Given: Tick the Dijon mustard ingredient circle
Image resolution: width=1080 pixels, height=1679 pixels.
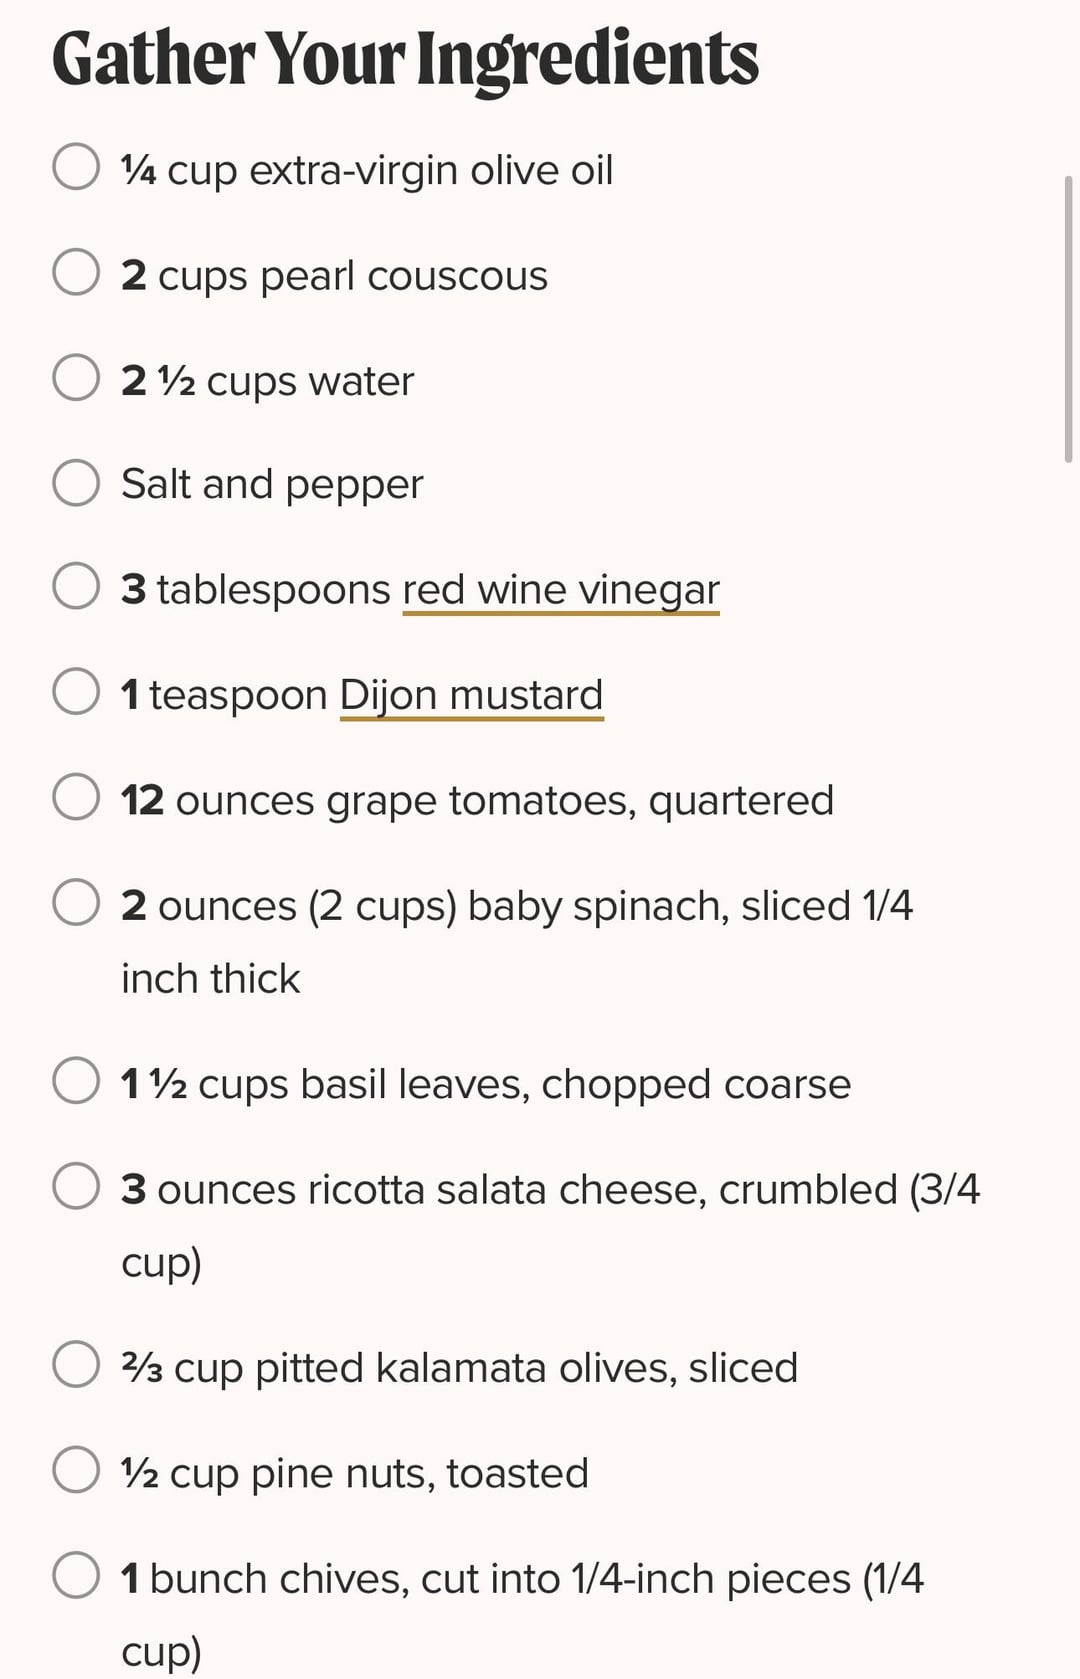Looking at the screenshot, I should pos(76,691).
